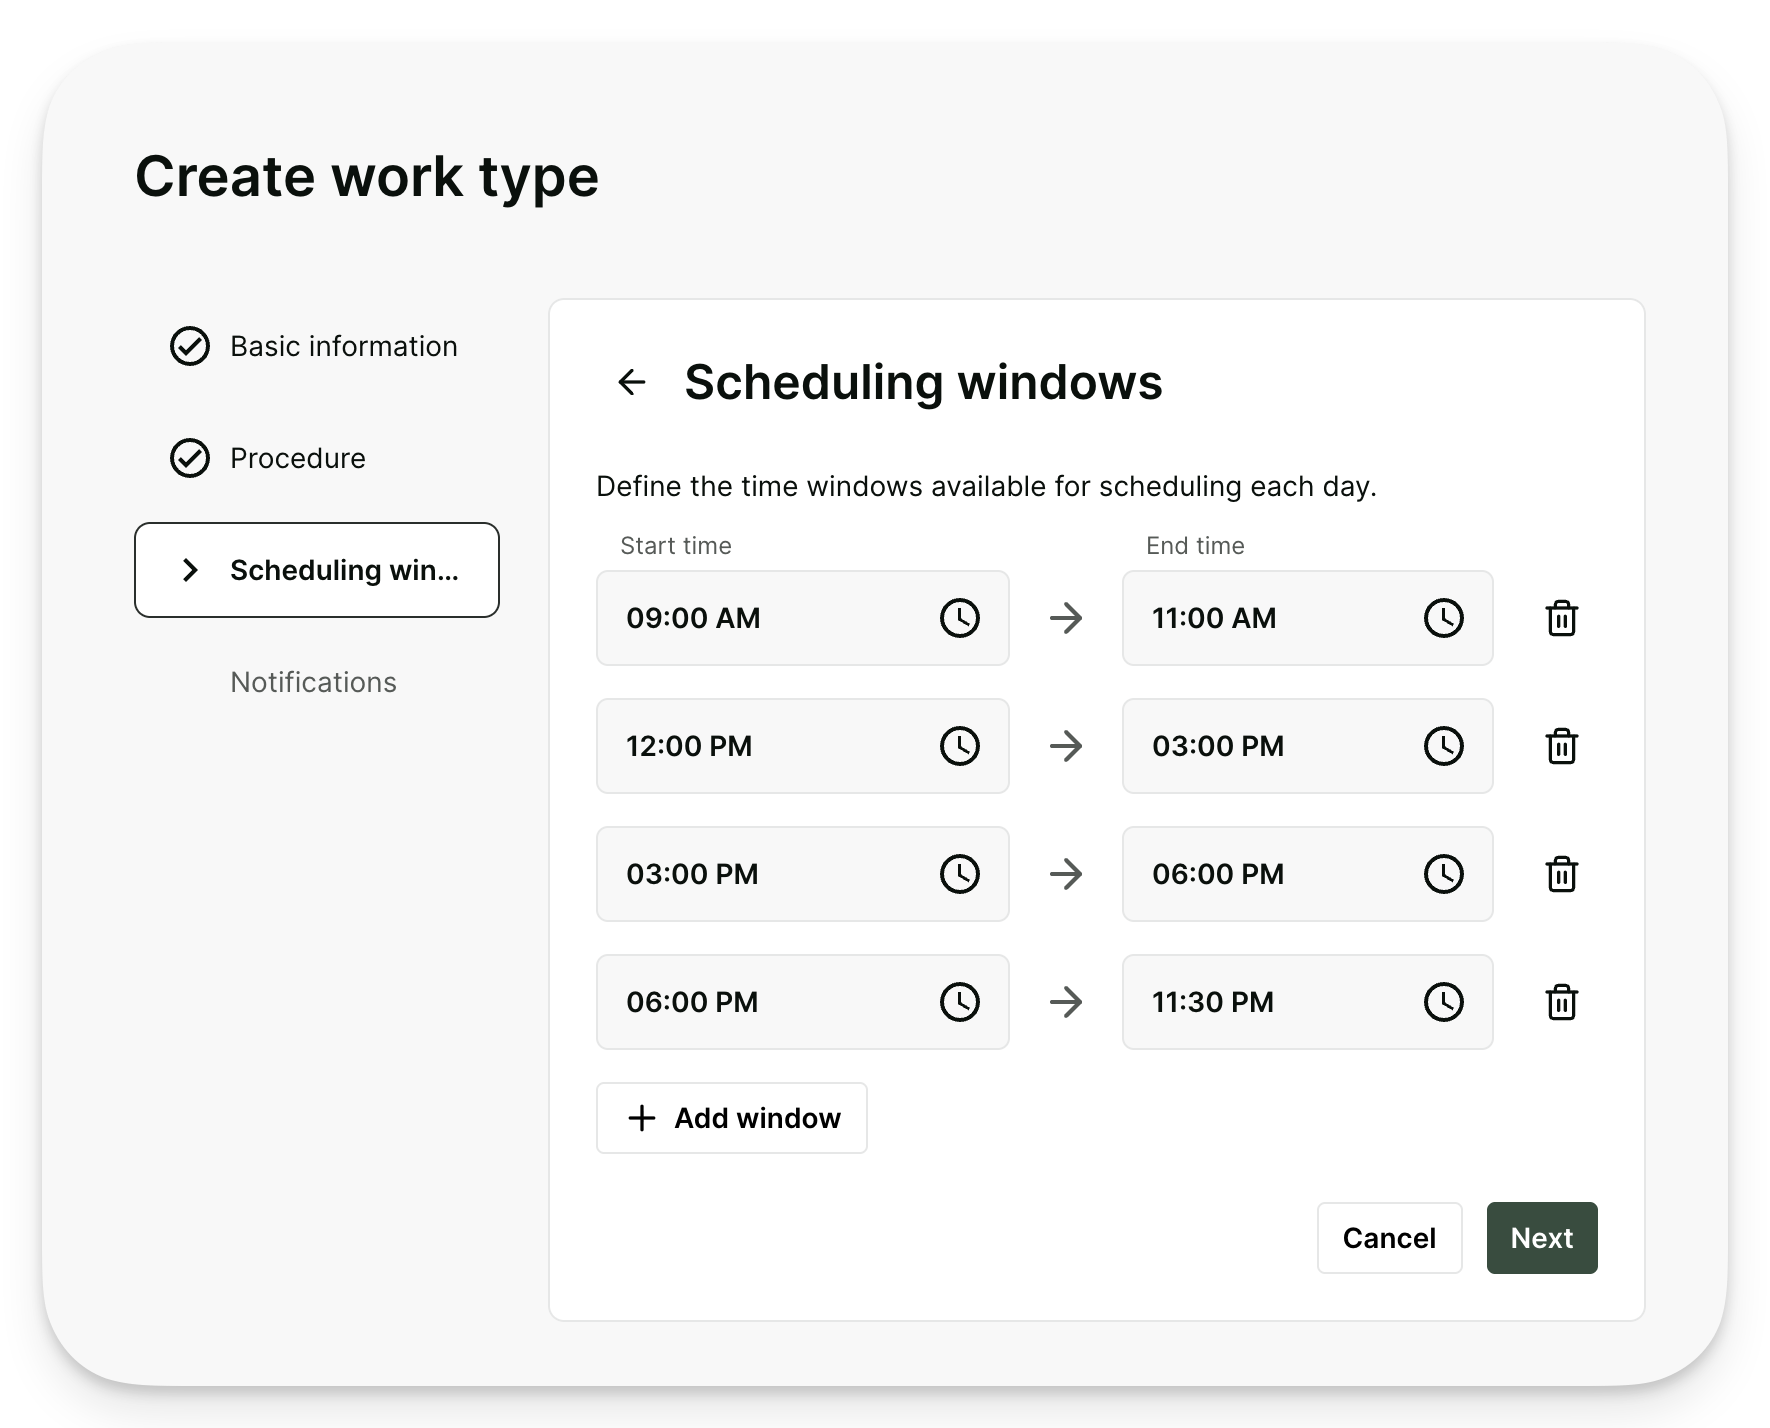Click the Scheduling windows page title
This screenshot has width=1770, height=1428.
923,383
